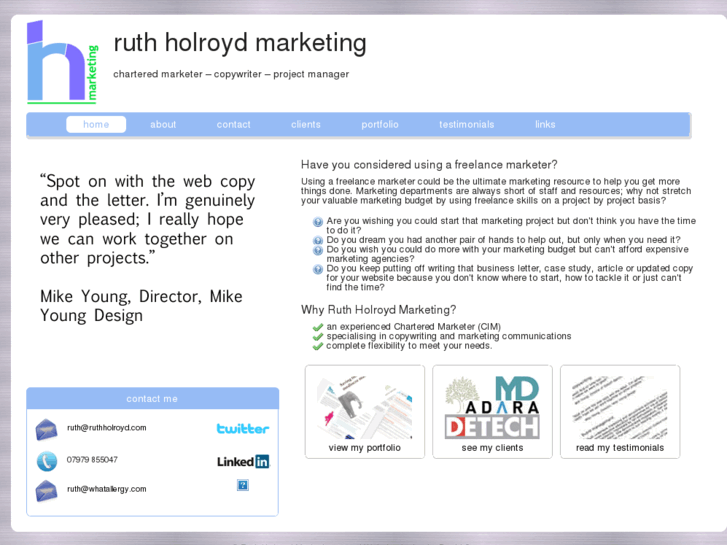Click the question bullet beside 'Do you wish'
The height and width of the screenshot is (545, 727).
point(318,250)
